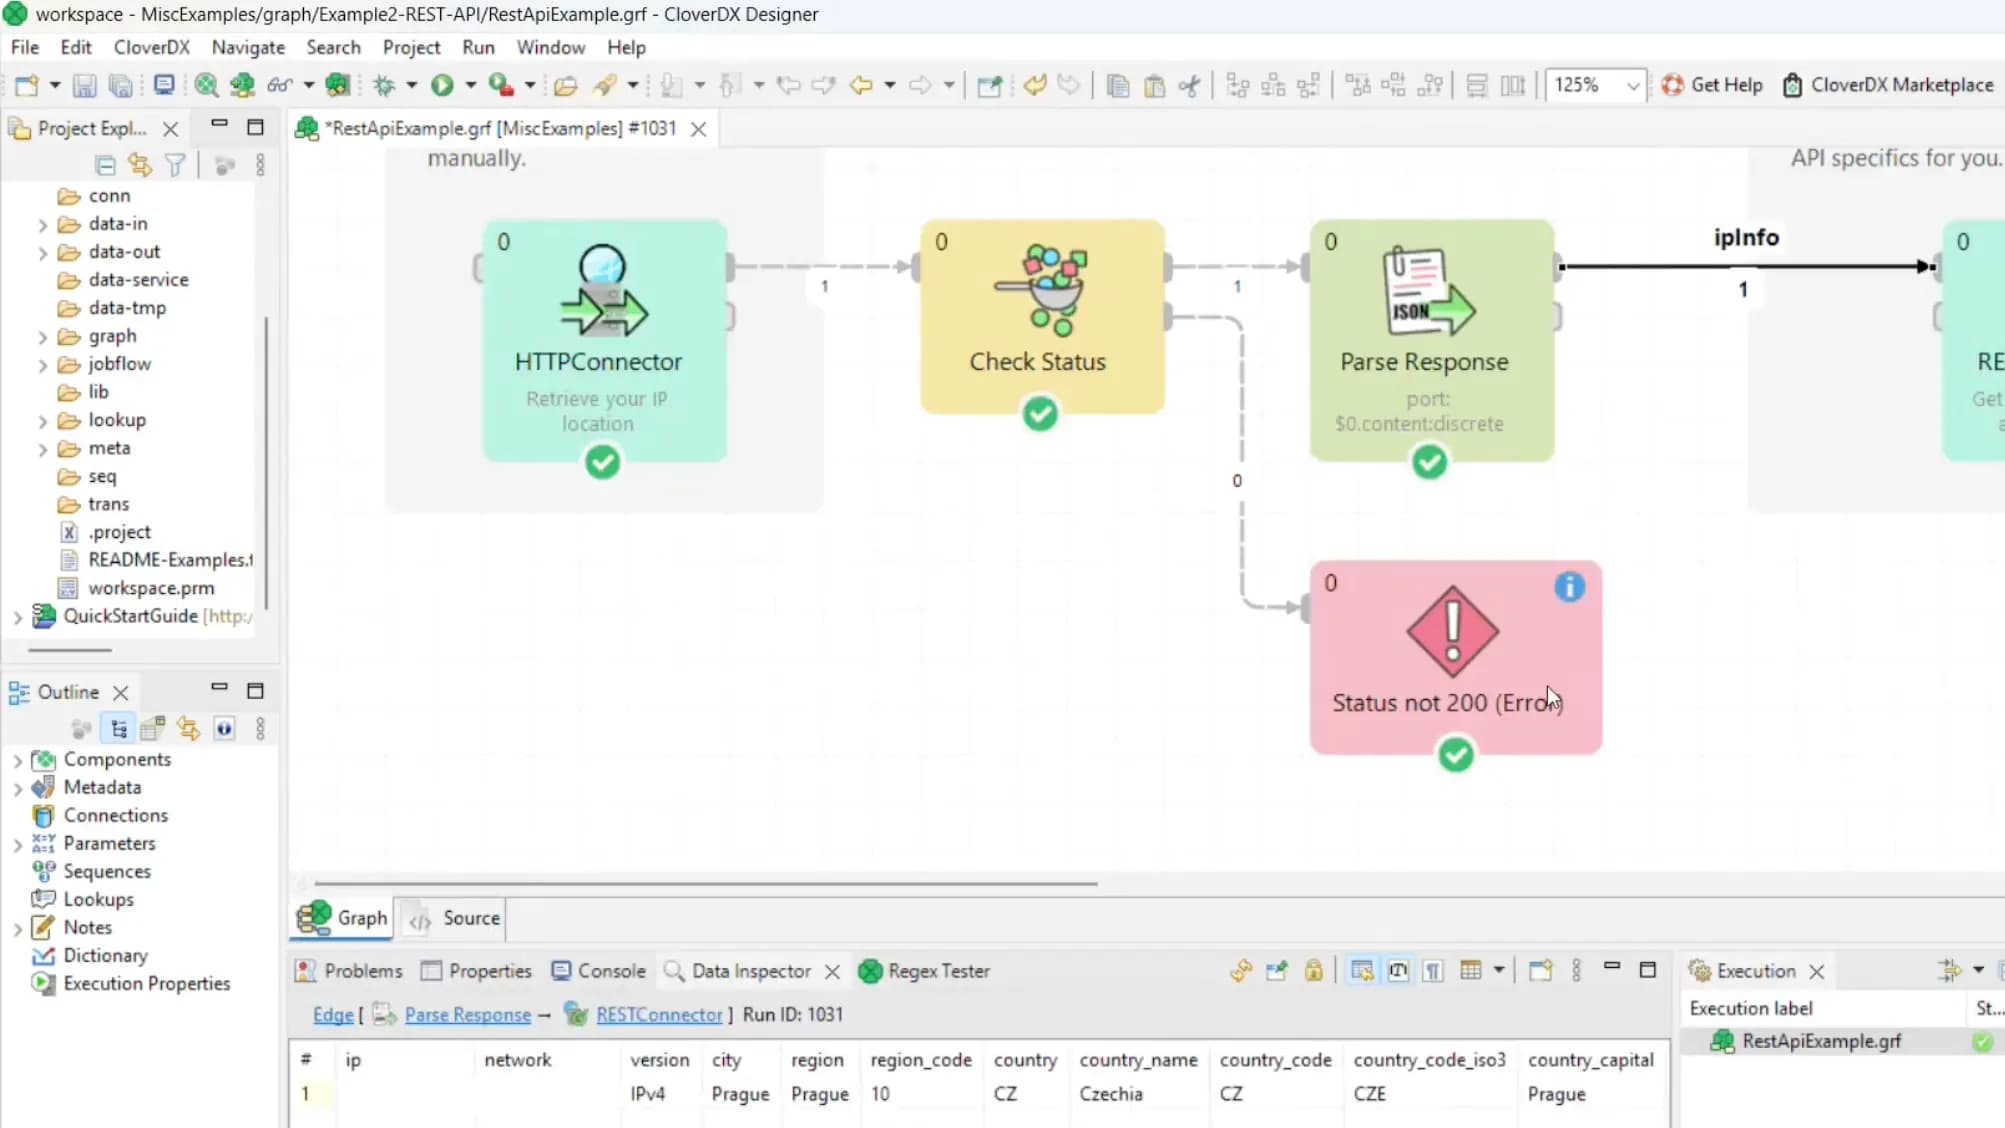Switch to the Console tab
Viewport: 2005px width, 1128px height.
[599, 971]
